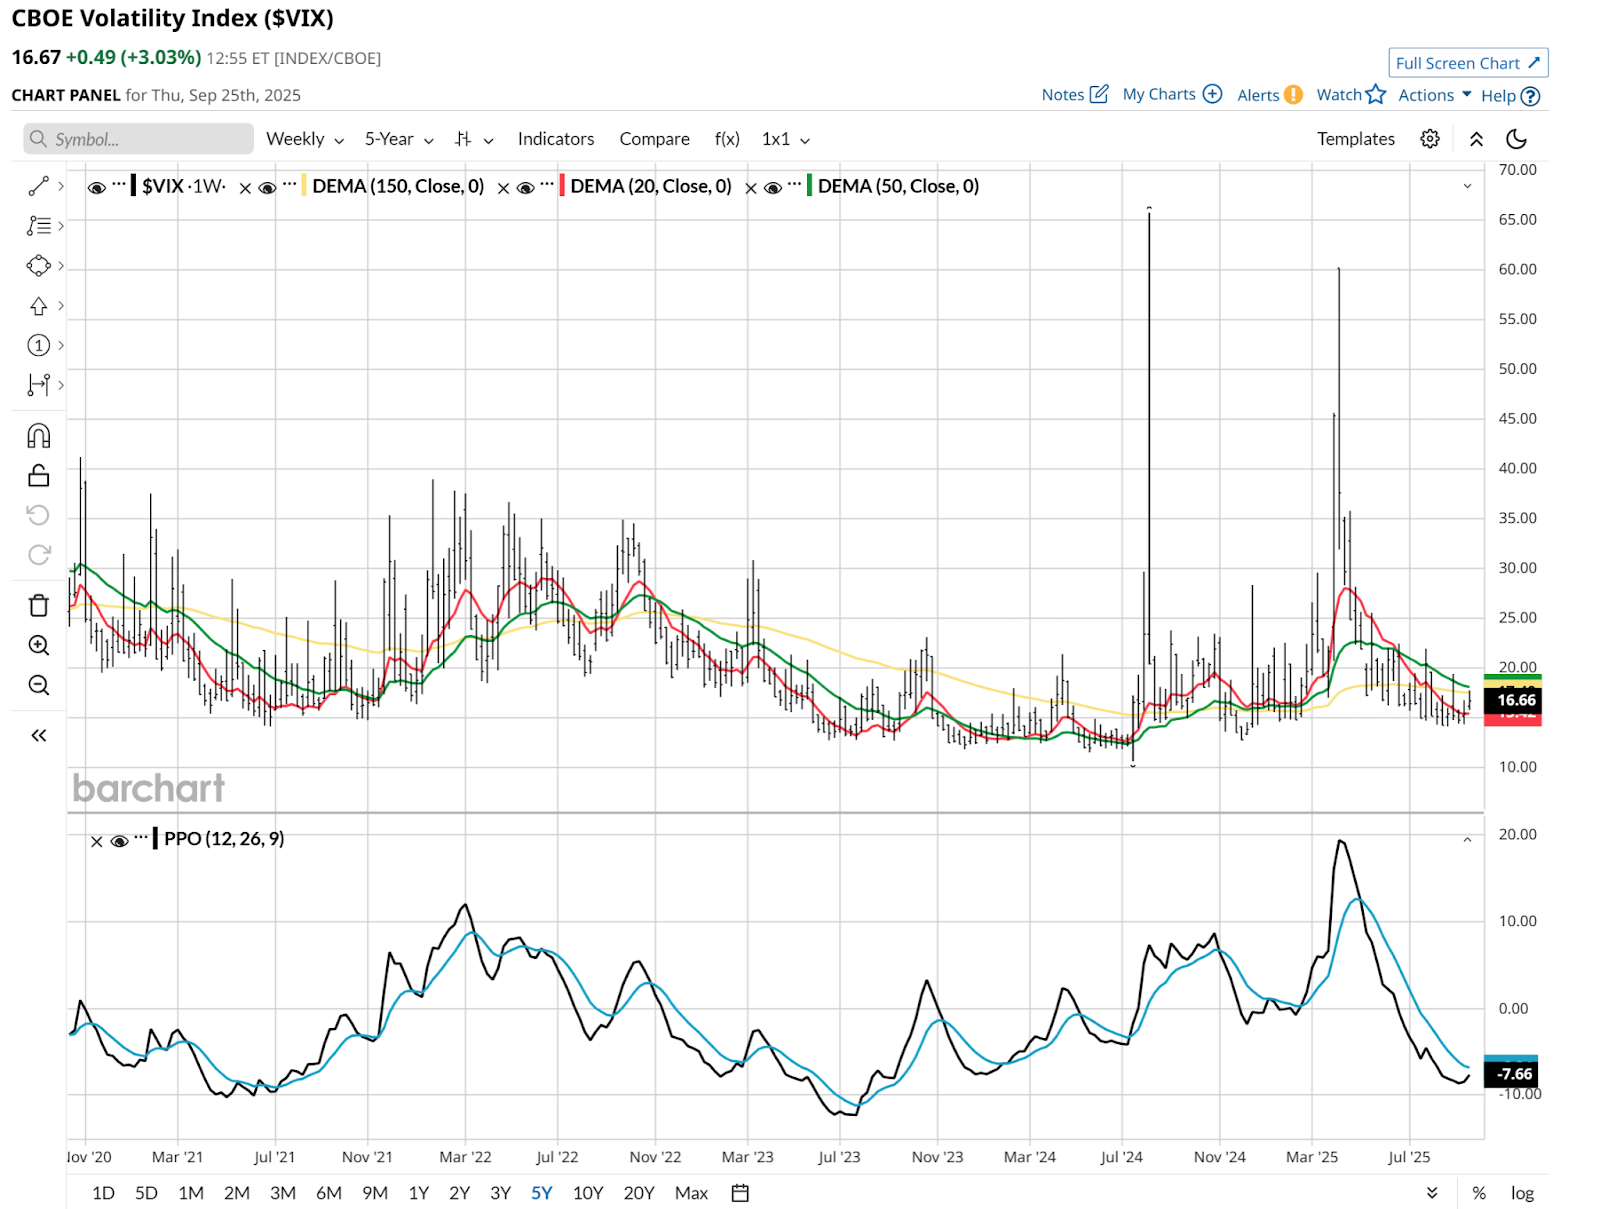Zoom in using the magnifier plus icon
Screen dimensions: 1600x1209
(38, 645)
